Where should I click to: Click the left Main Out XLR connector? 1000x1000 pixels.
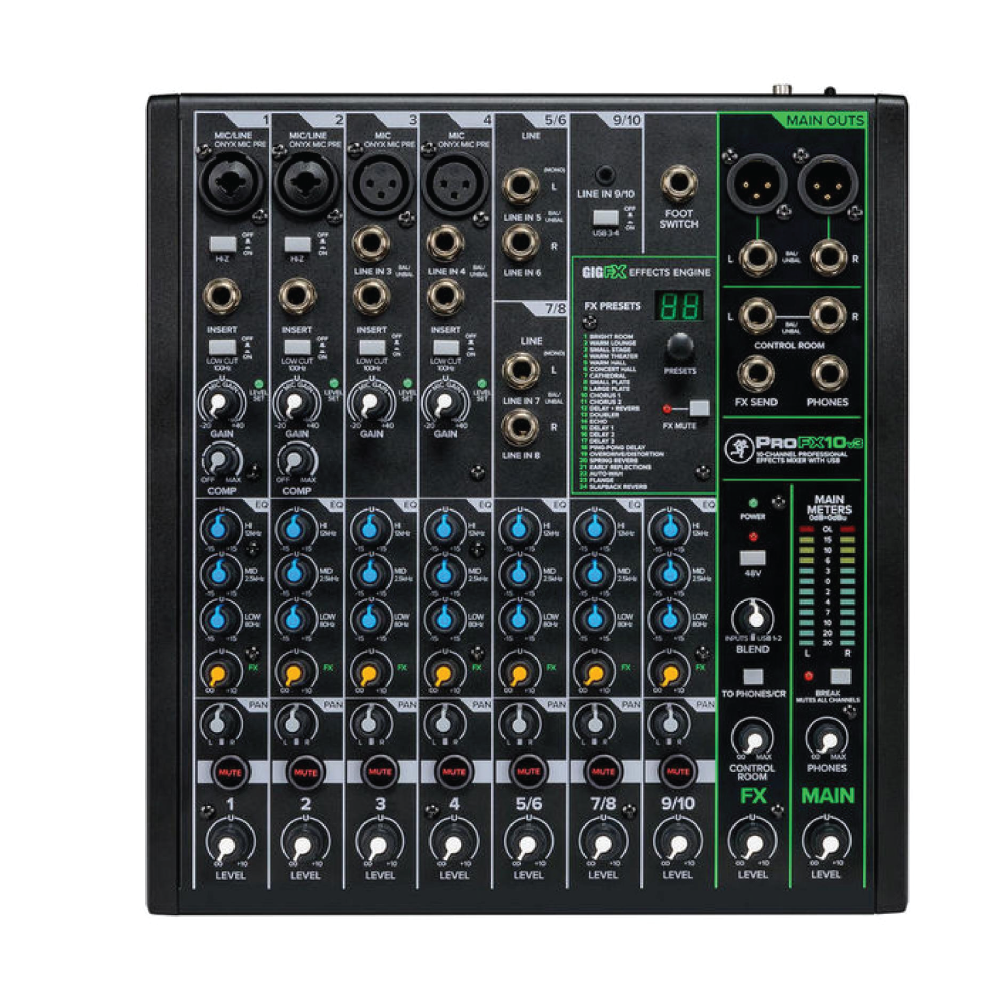[757, 182]
